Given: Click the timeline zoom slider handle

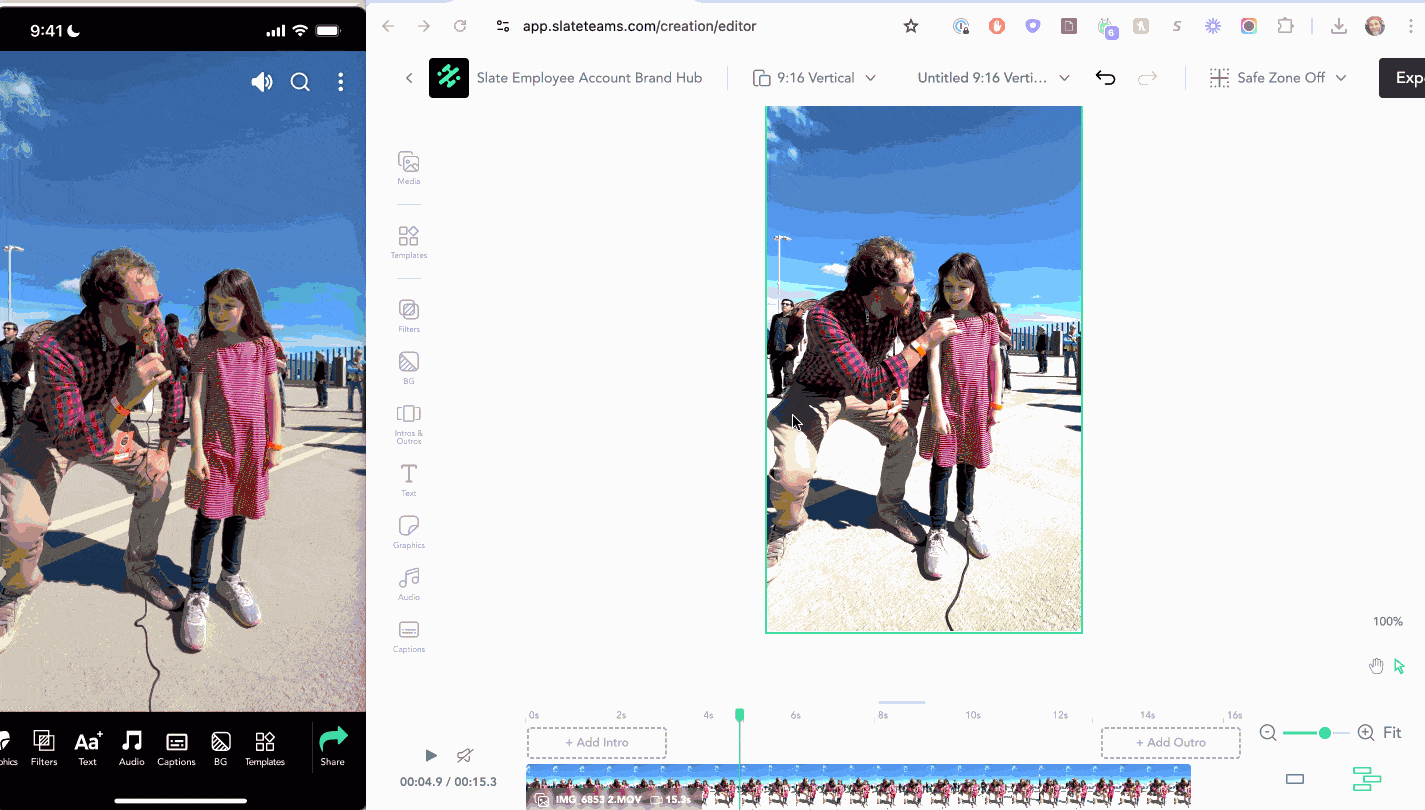Looking at the screenshot, I should coord(1325,733).
